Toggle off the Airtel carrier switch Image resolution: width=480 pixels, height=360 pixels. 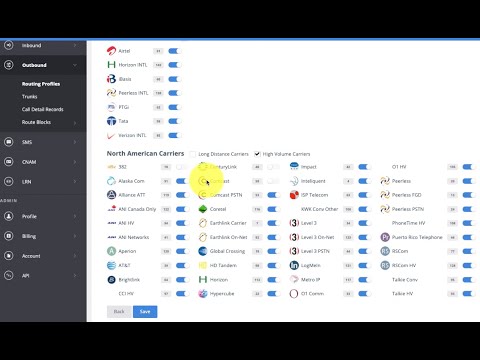click(174, 51)
